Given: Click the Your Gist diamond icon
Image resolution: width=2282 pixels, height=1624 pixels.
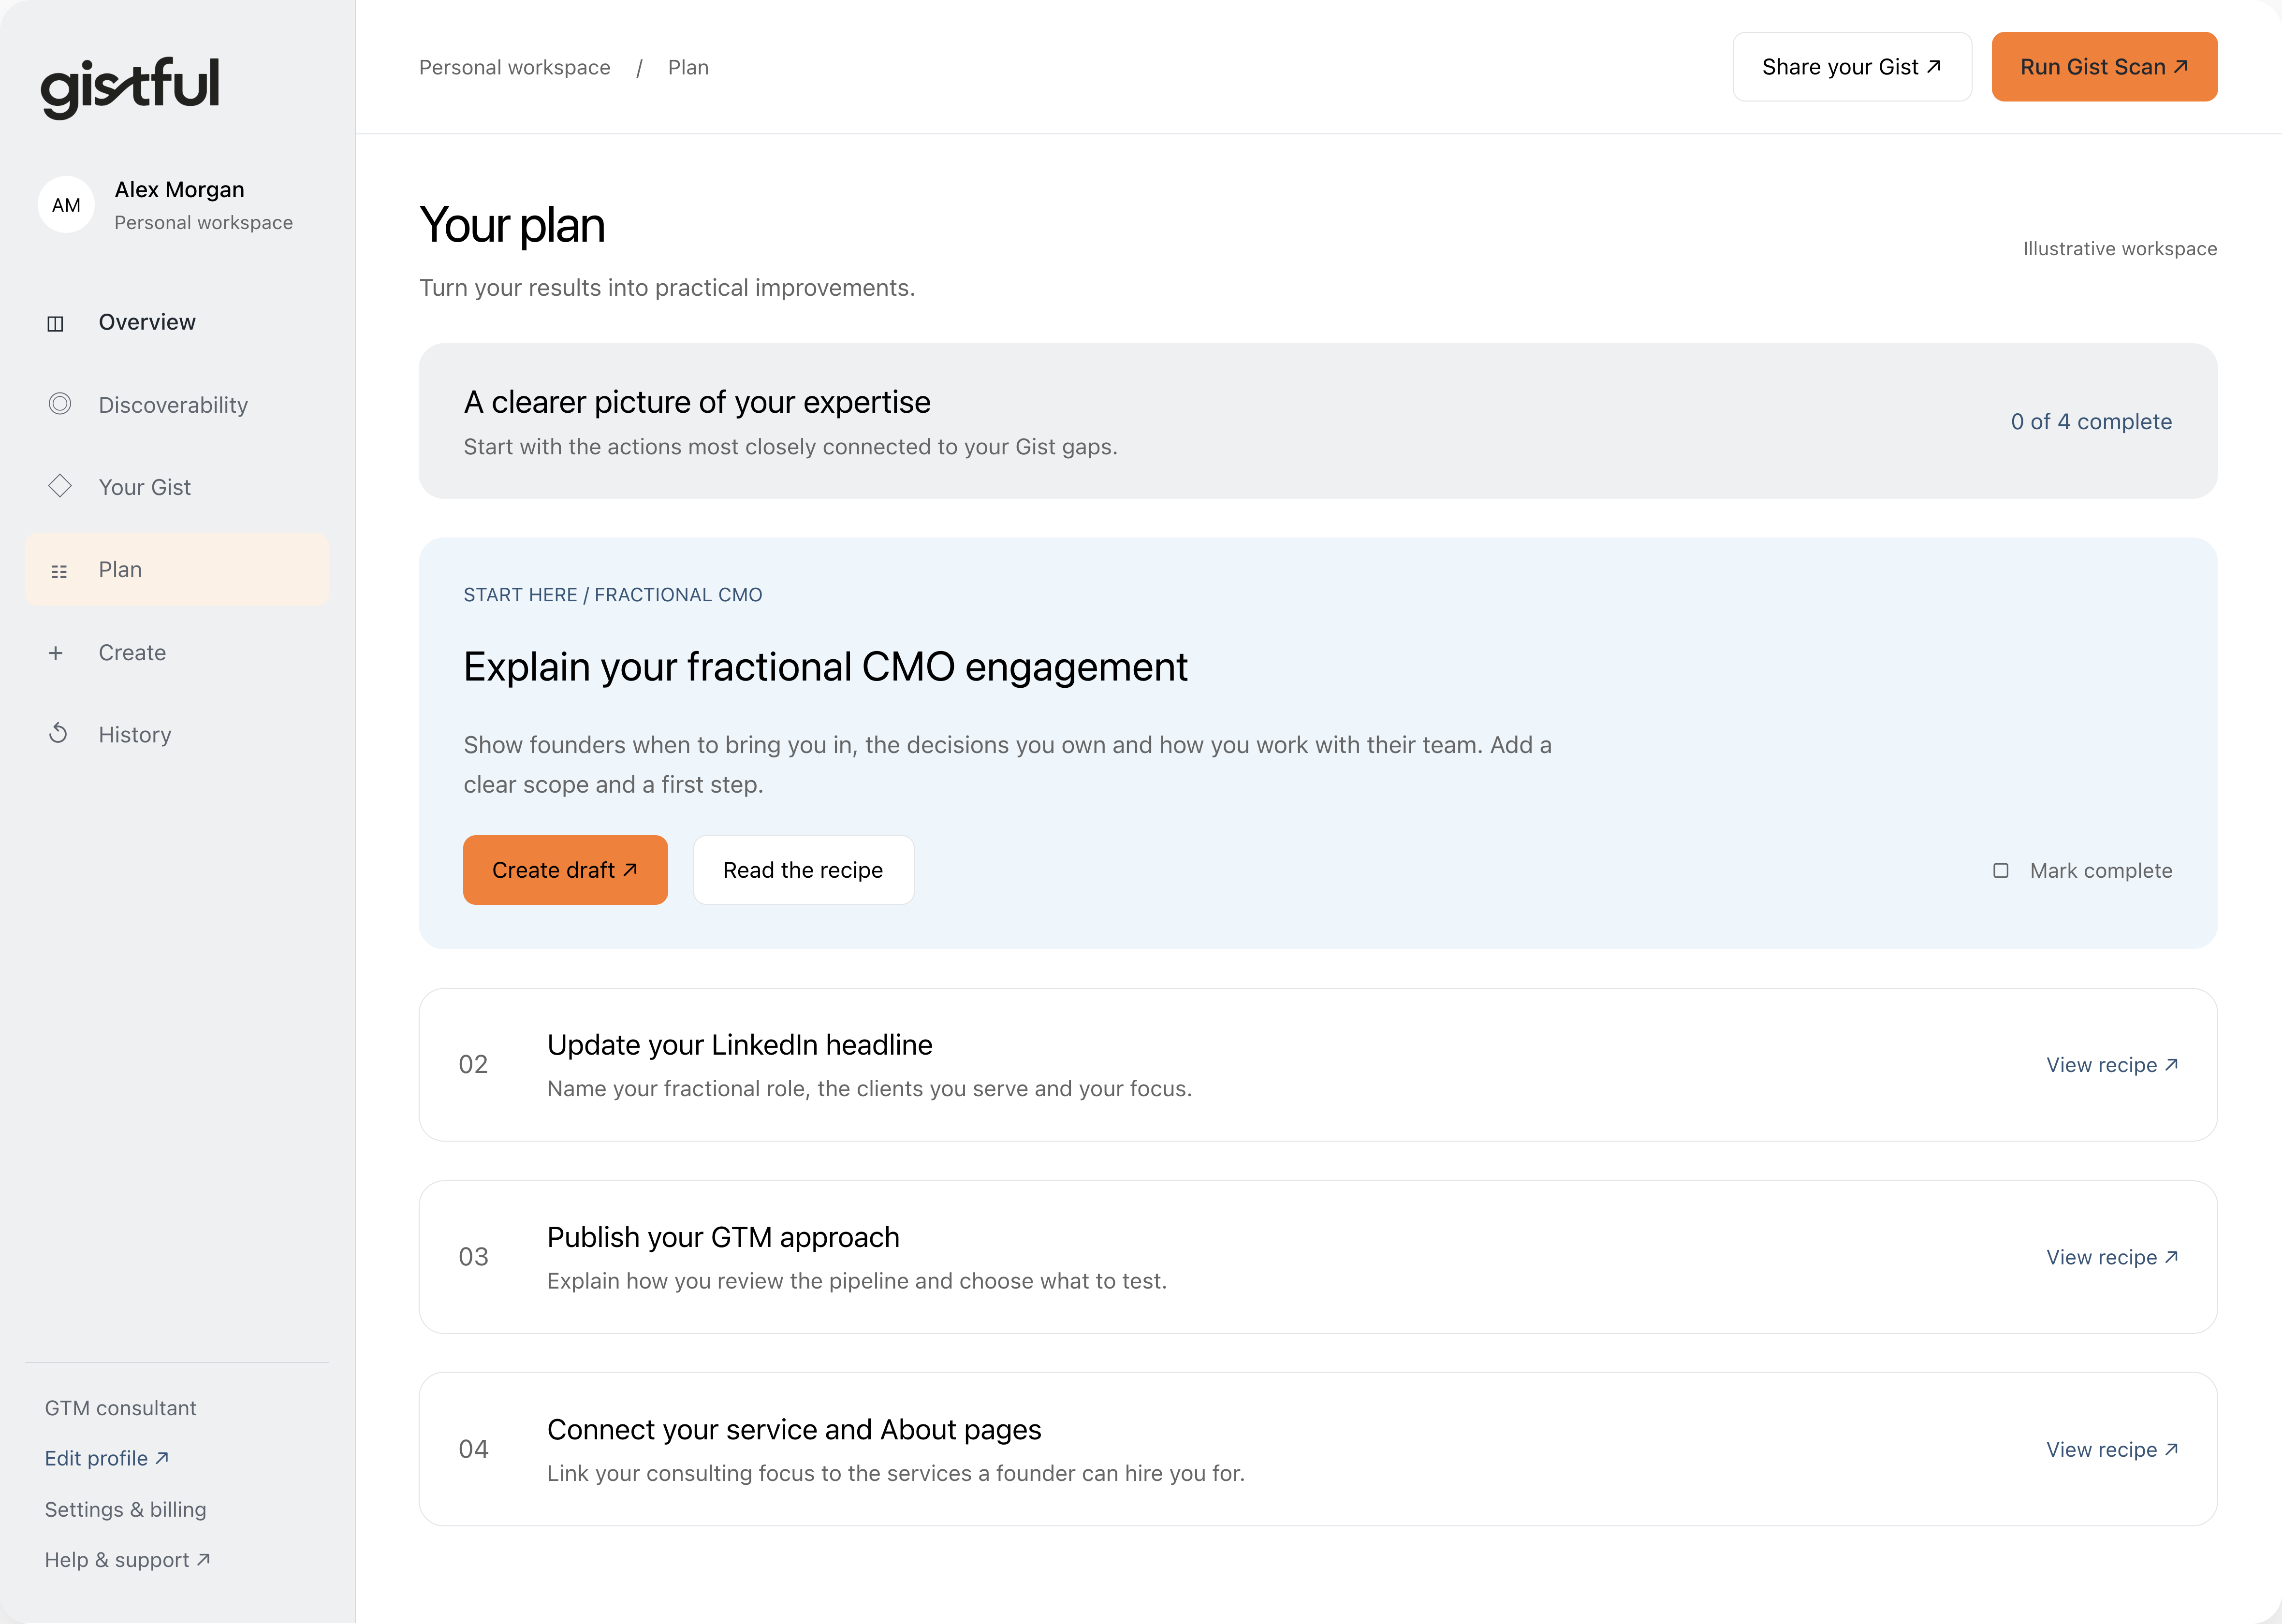Looking at the screenshot, I should 60,486.
